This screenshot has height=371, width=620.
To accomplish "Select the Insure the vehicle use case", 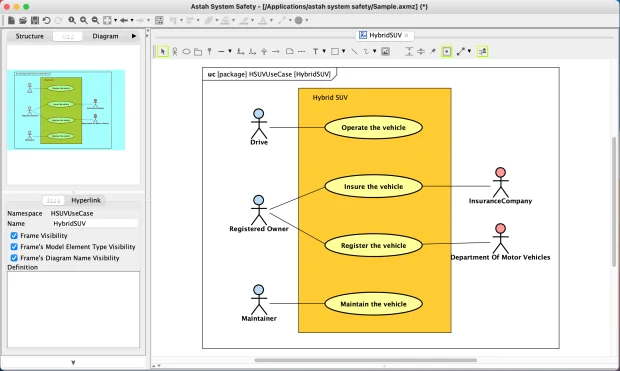I will click(373, 186).
